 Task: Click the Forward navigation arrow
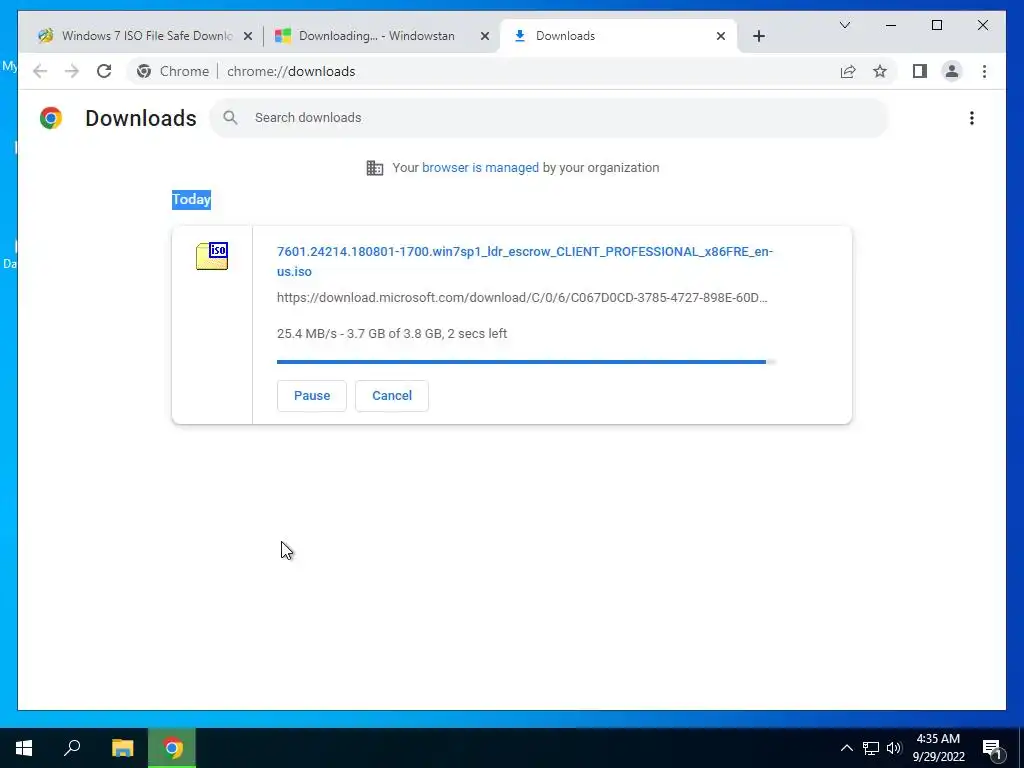point(72,71)
